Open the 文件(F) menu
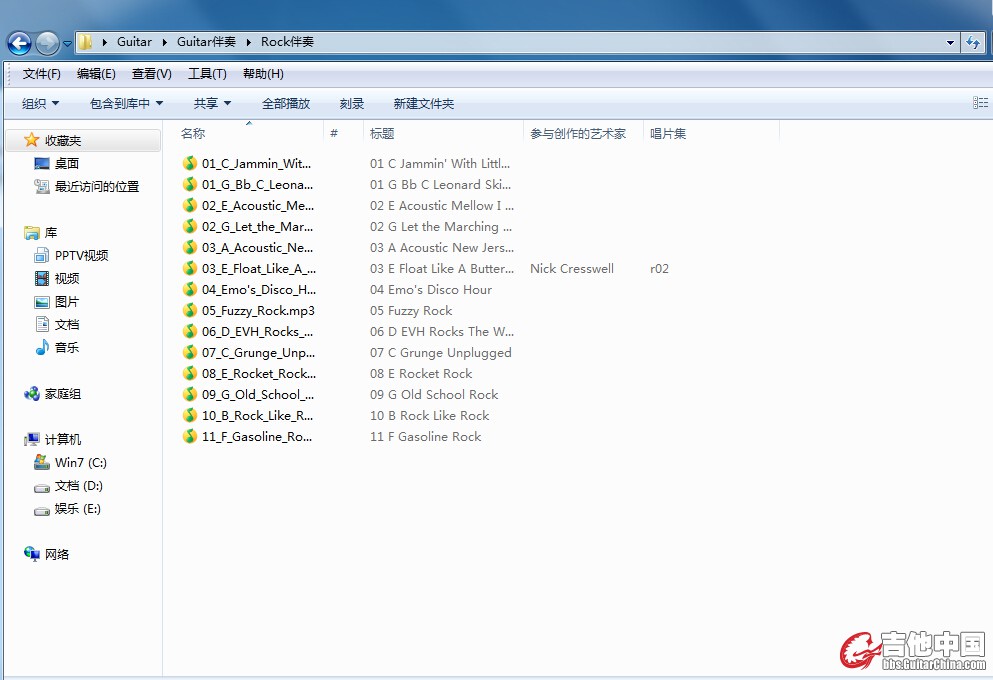The image size is (993, 680). click(41, 73)
